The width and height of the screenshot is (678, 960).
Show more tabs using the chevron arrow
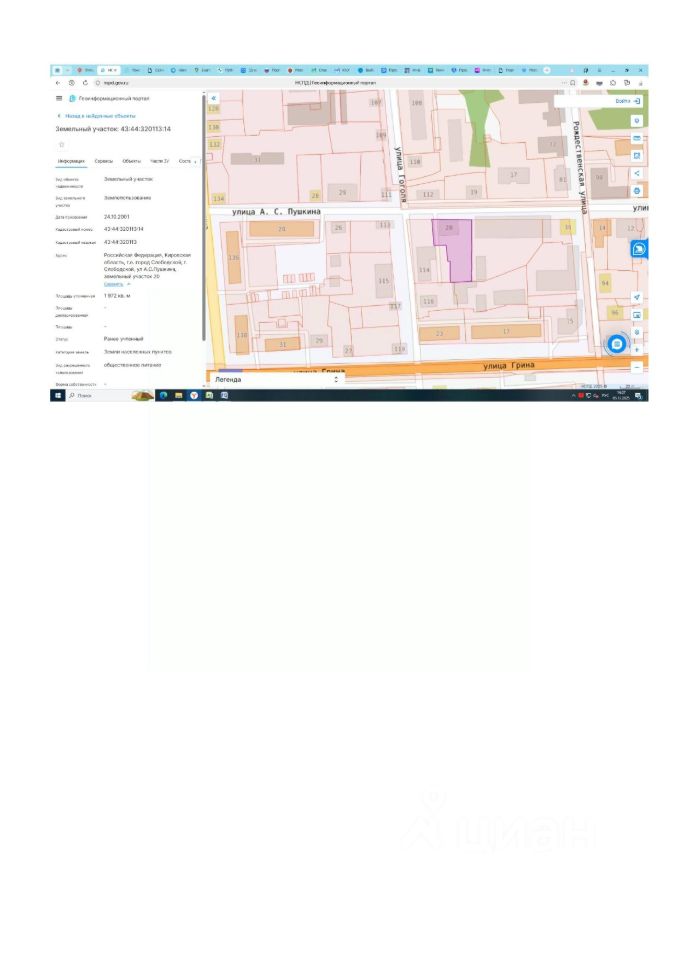tap(195, 162)
